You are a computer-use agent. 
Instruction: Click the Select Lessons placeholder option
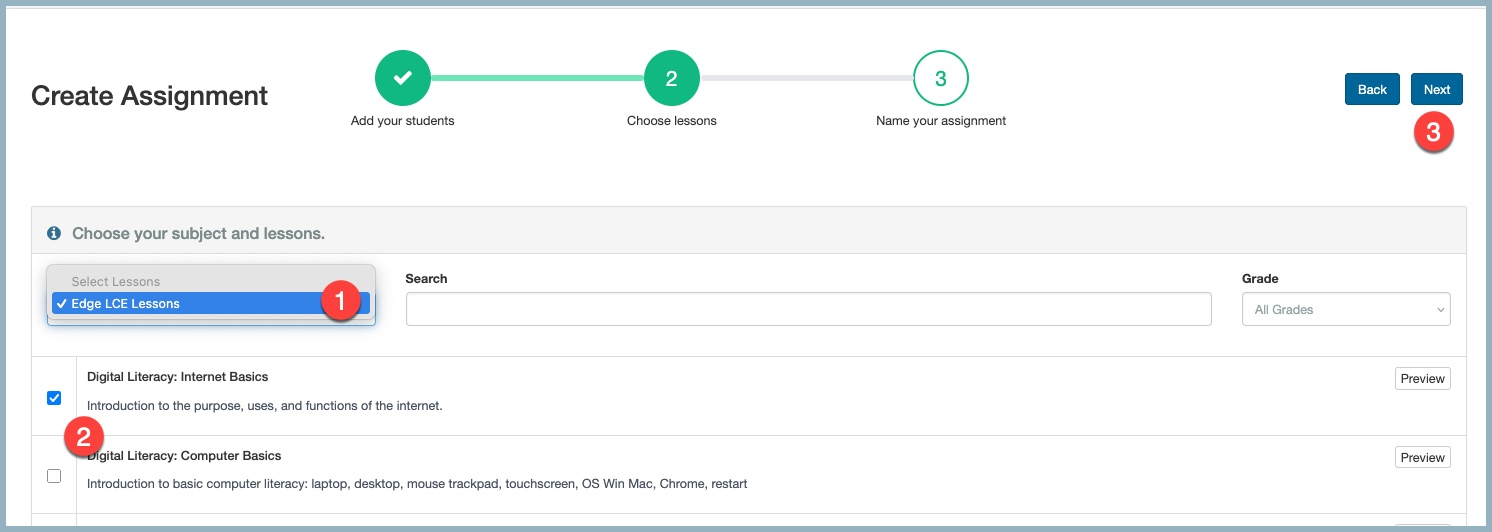pyautogui.click(x=116, y=282)
